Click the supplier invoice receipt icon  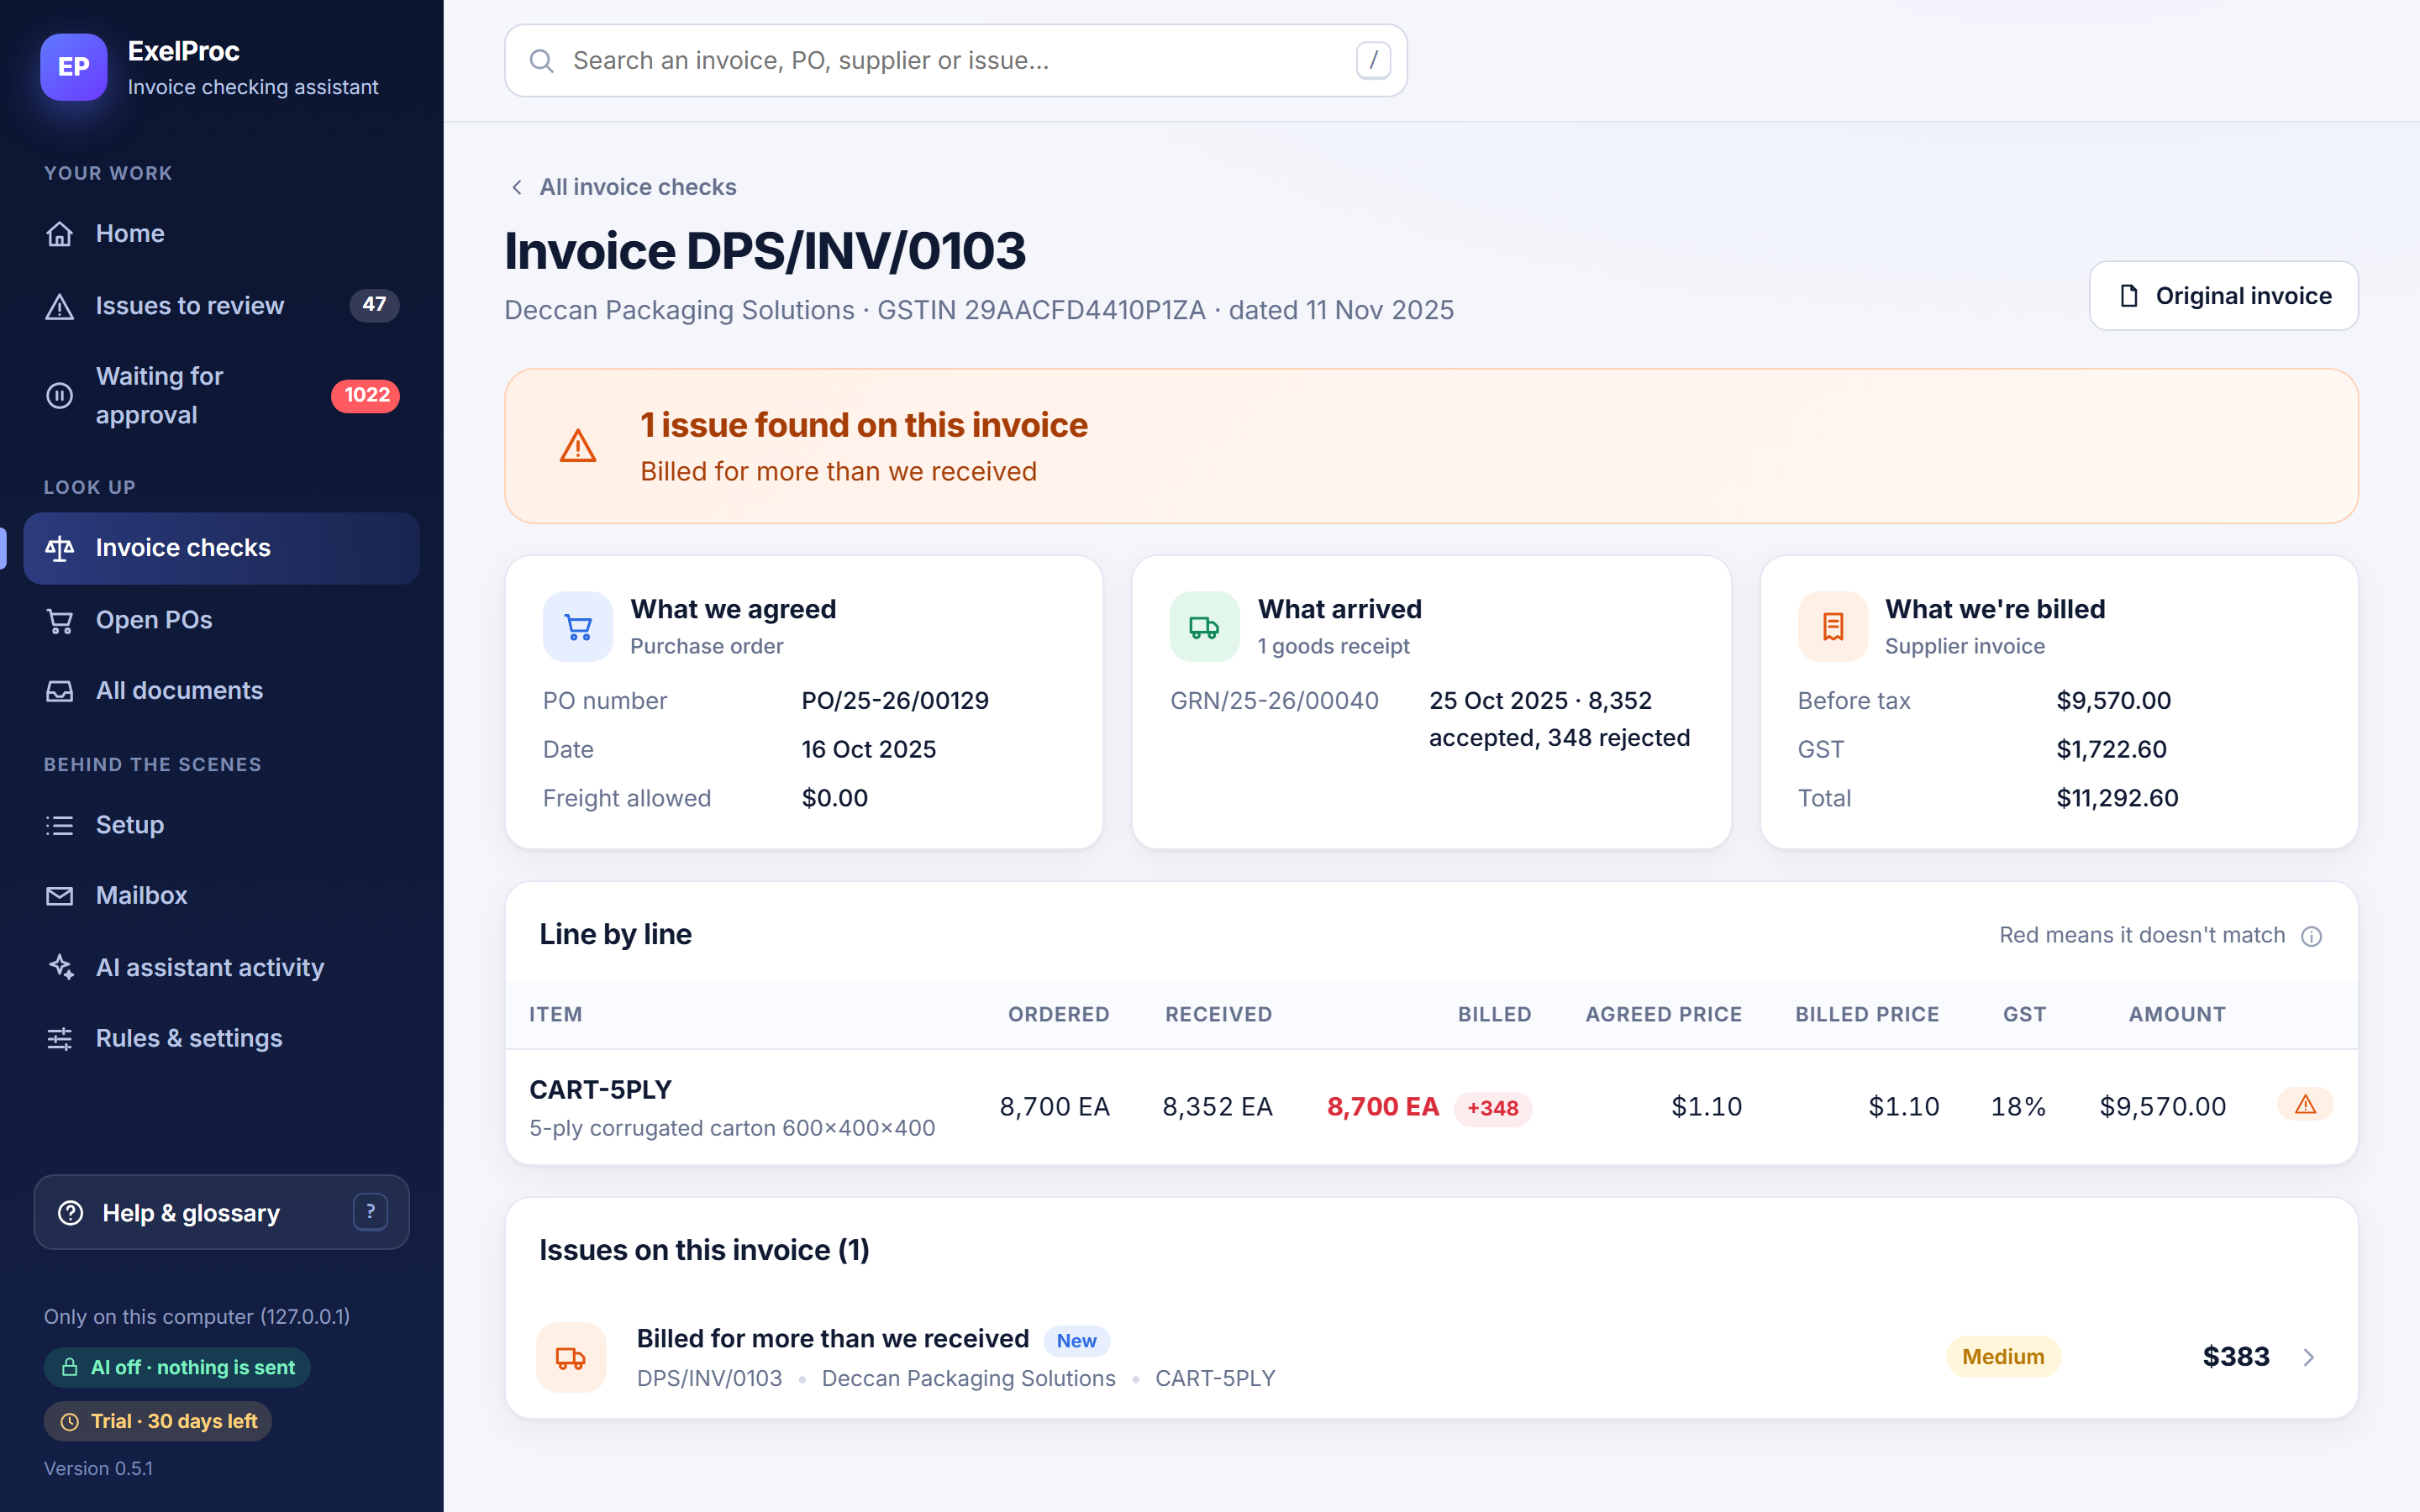coord(1832,627)
